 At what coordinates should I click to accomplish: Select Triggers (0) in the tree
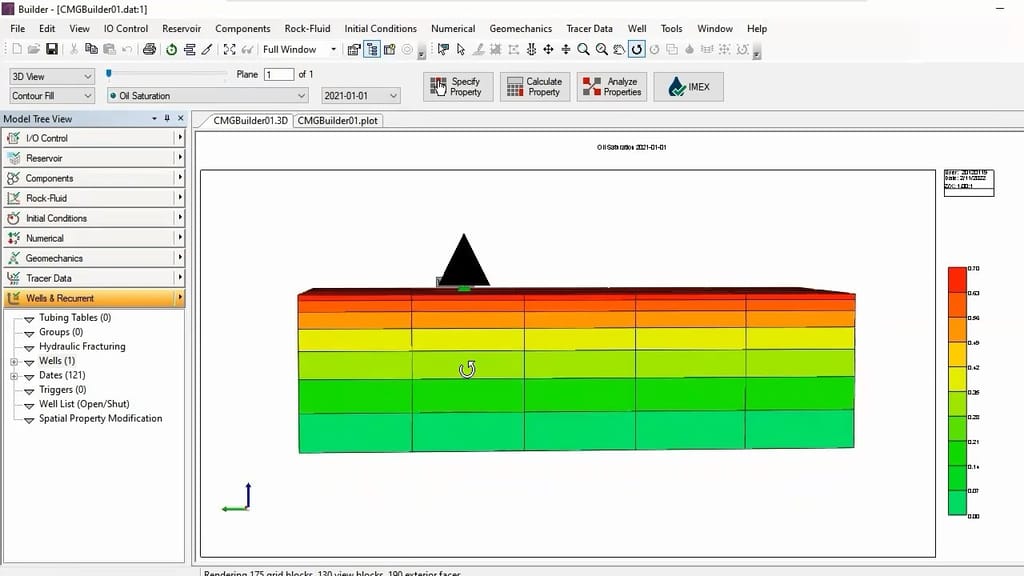point(63,389)
